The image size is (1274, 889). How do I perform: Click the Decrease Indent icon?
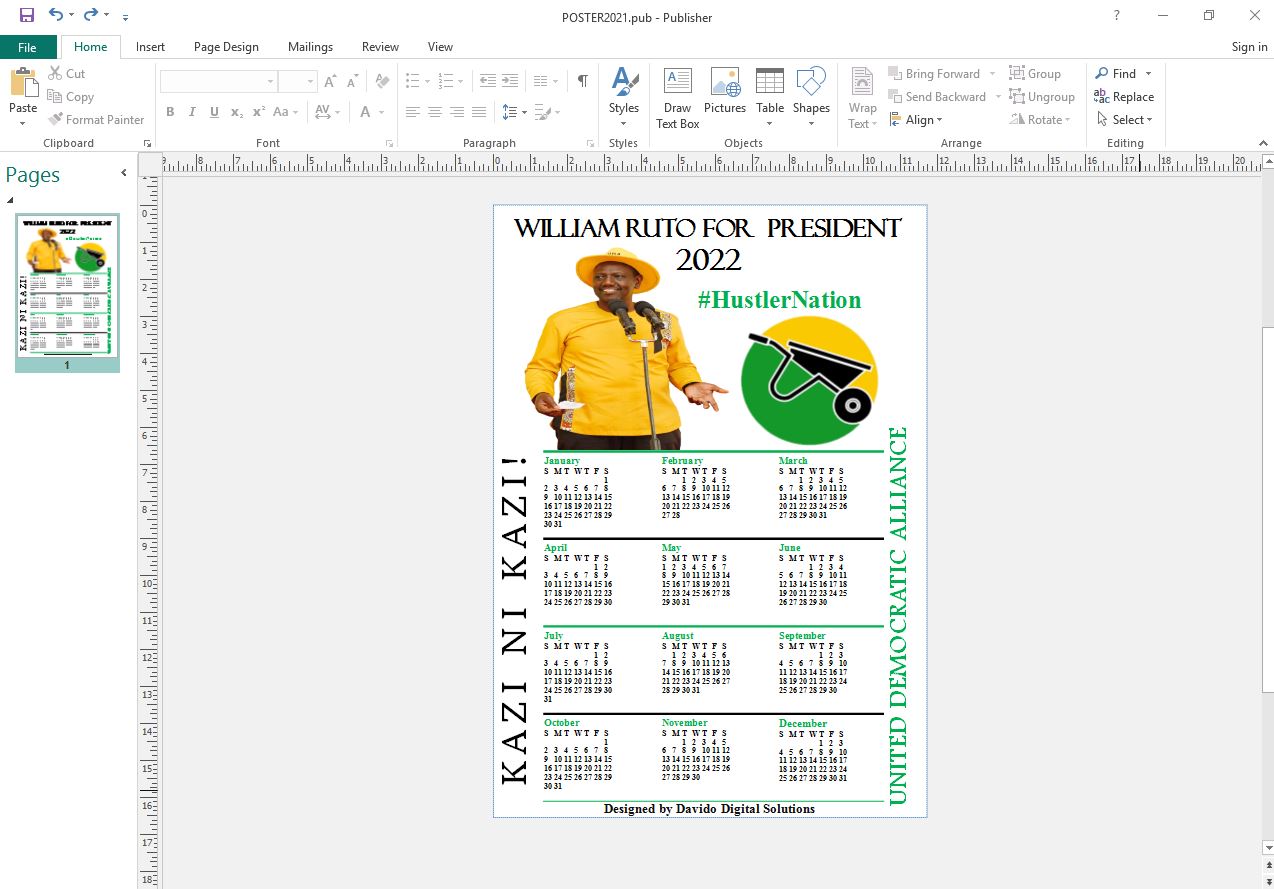[x=488, y=81]
